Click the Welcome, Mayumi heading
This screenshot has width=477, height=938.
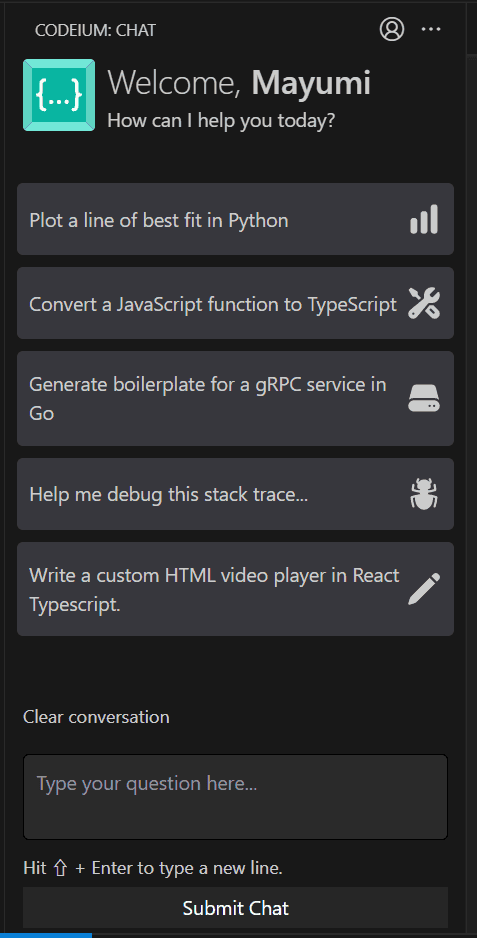(239, 82)
